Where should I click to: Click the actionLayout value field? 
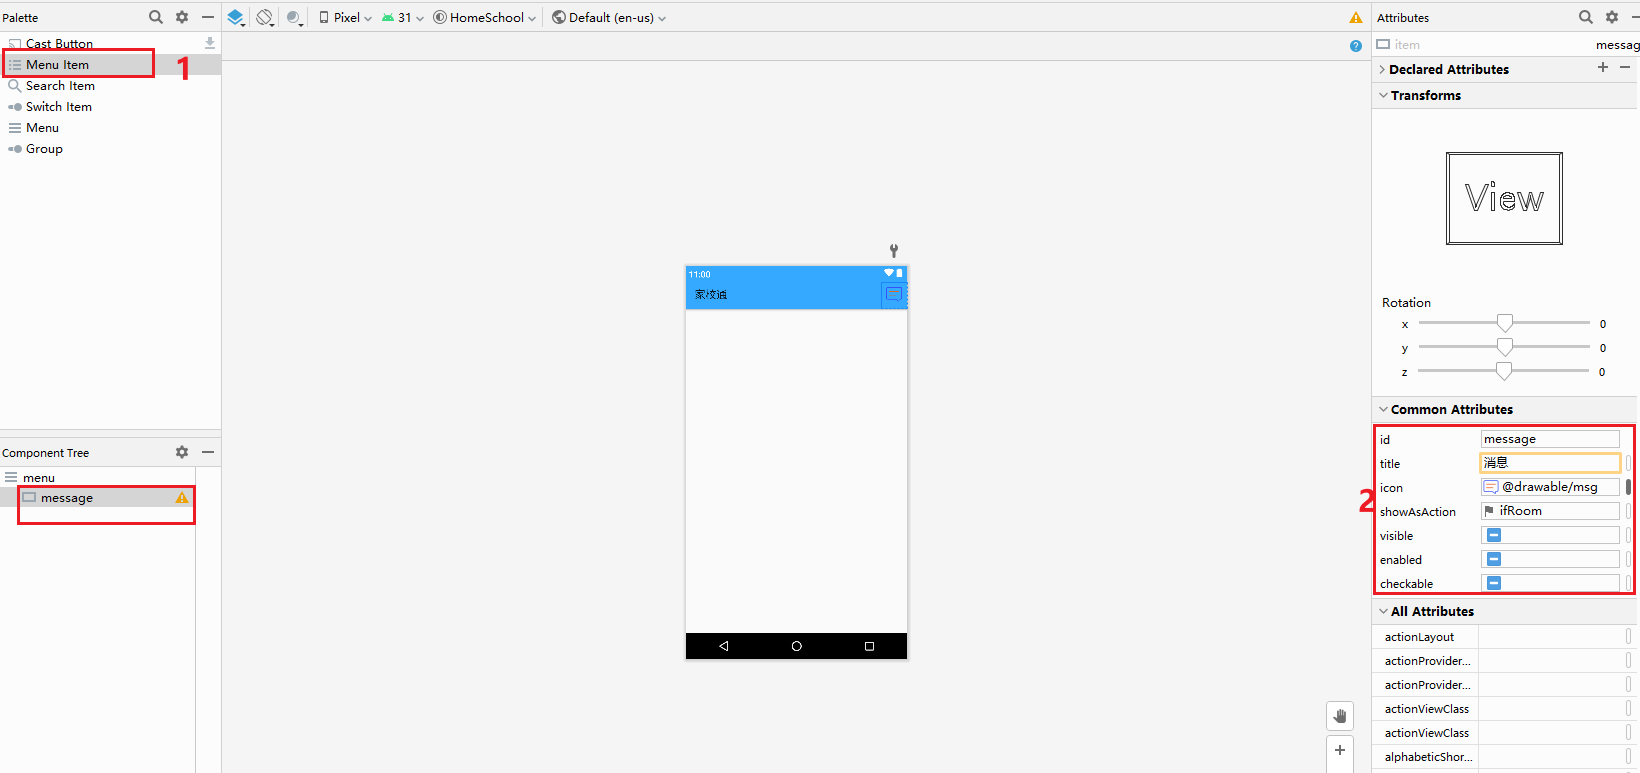(1551, 637)
